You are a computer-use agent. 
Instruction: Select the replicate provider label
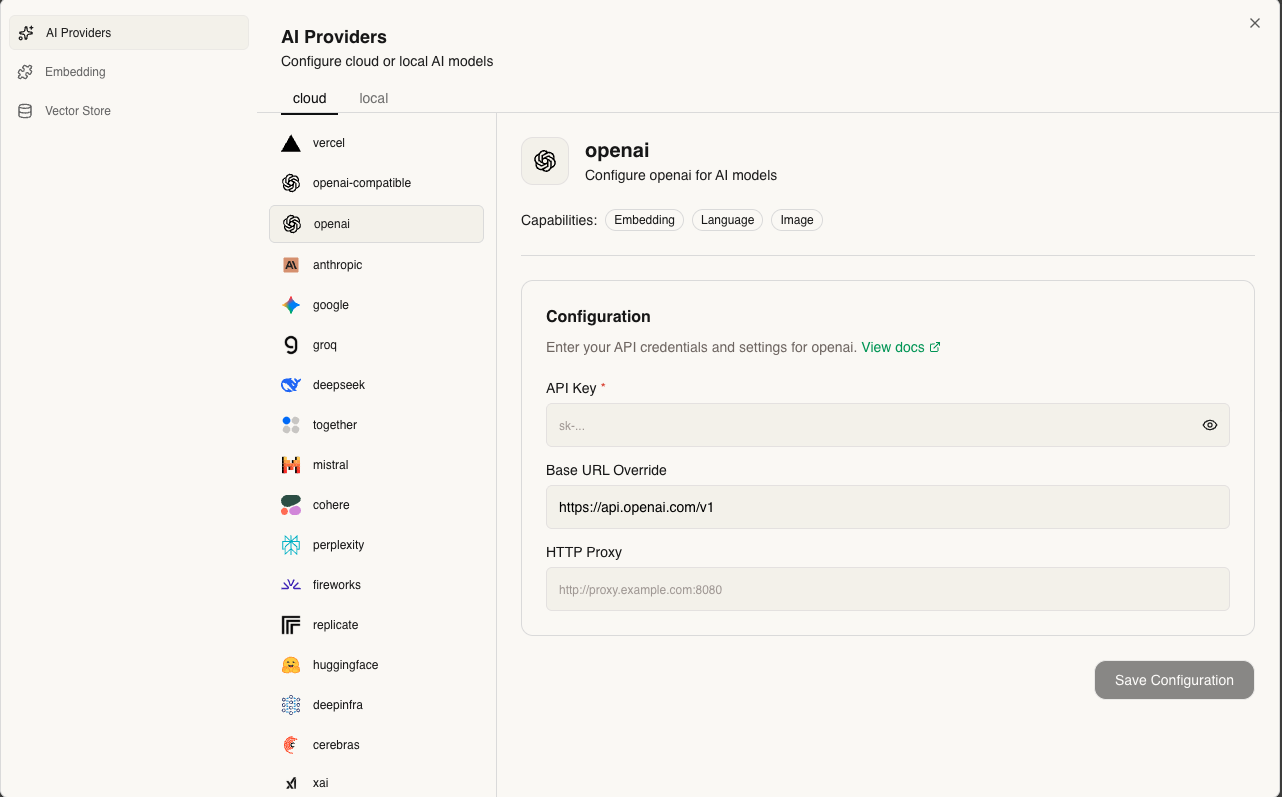pyautogui.click(x=336, y=625)
